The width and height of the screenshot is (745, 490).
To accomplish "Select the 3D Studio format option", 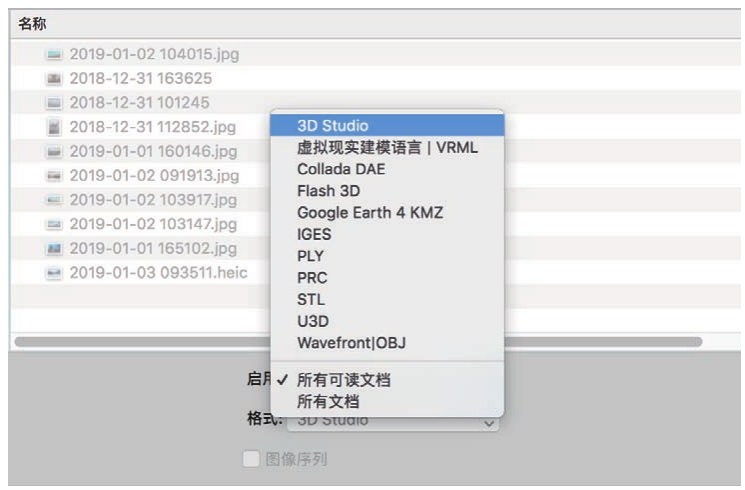I will pos(387,125).
